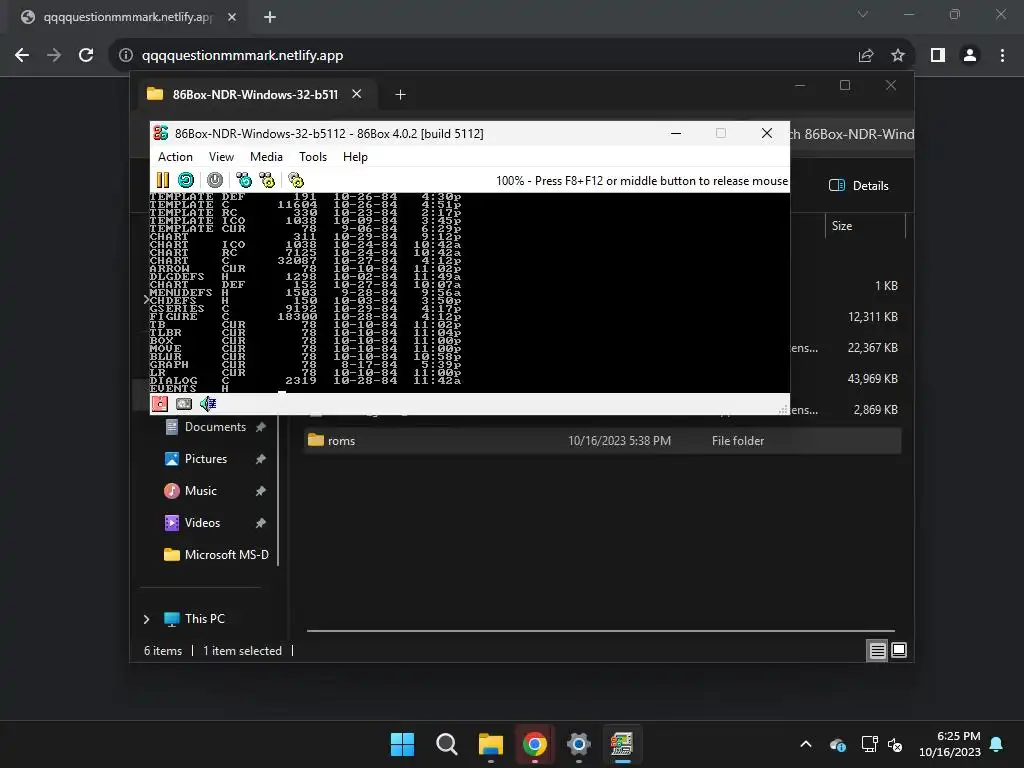Toggle the Details pane in File Explorer
Image resolution: width=1024 pixels, height=768 pixels.
(x=859, y=185)
